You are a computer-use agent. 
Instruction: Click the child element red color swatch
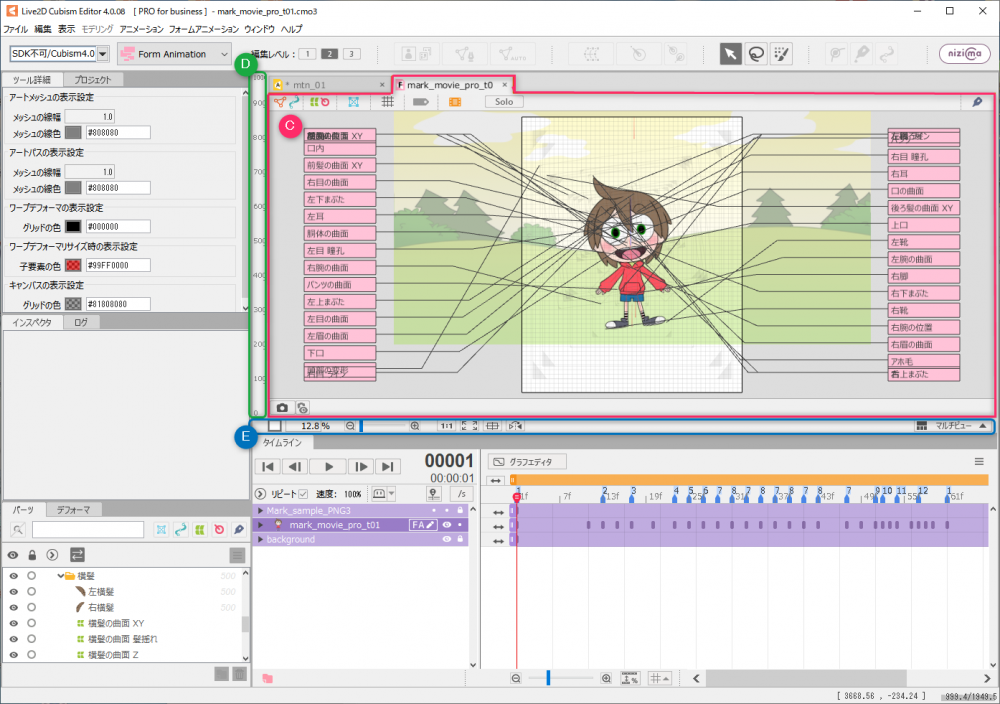pyautogui.click(x=73, y=265)
